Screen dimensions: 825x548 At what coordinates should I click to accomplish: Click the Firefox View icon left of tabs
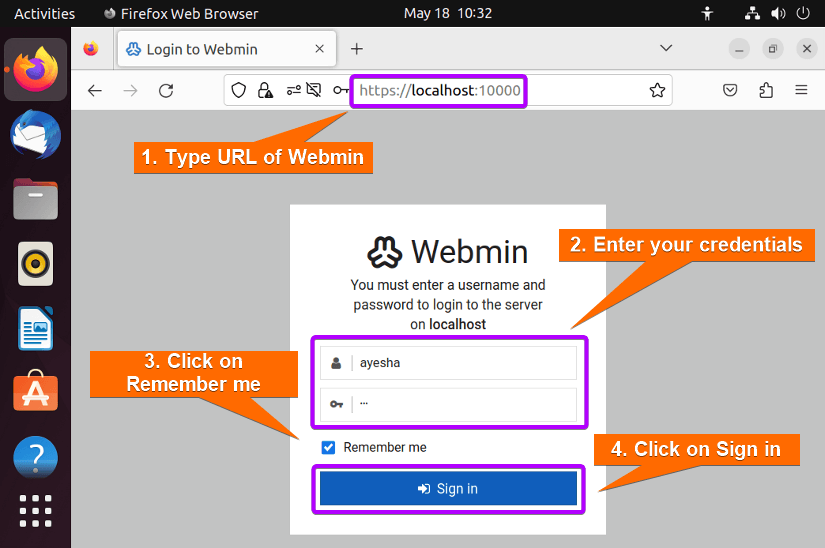point(91,49)
